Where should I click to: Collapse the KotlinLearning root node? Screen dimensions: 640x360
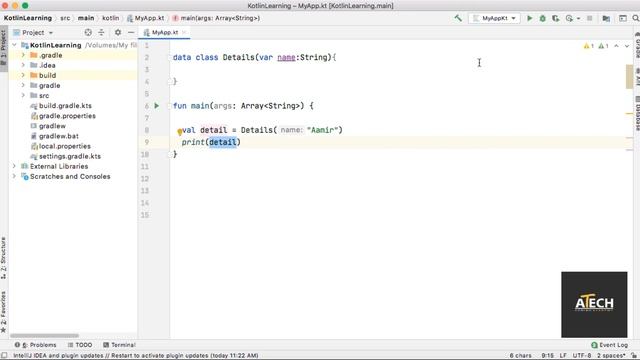coord(14,45)
